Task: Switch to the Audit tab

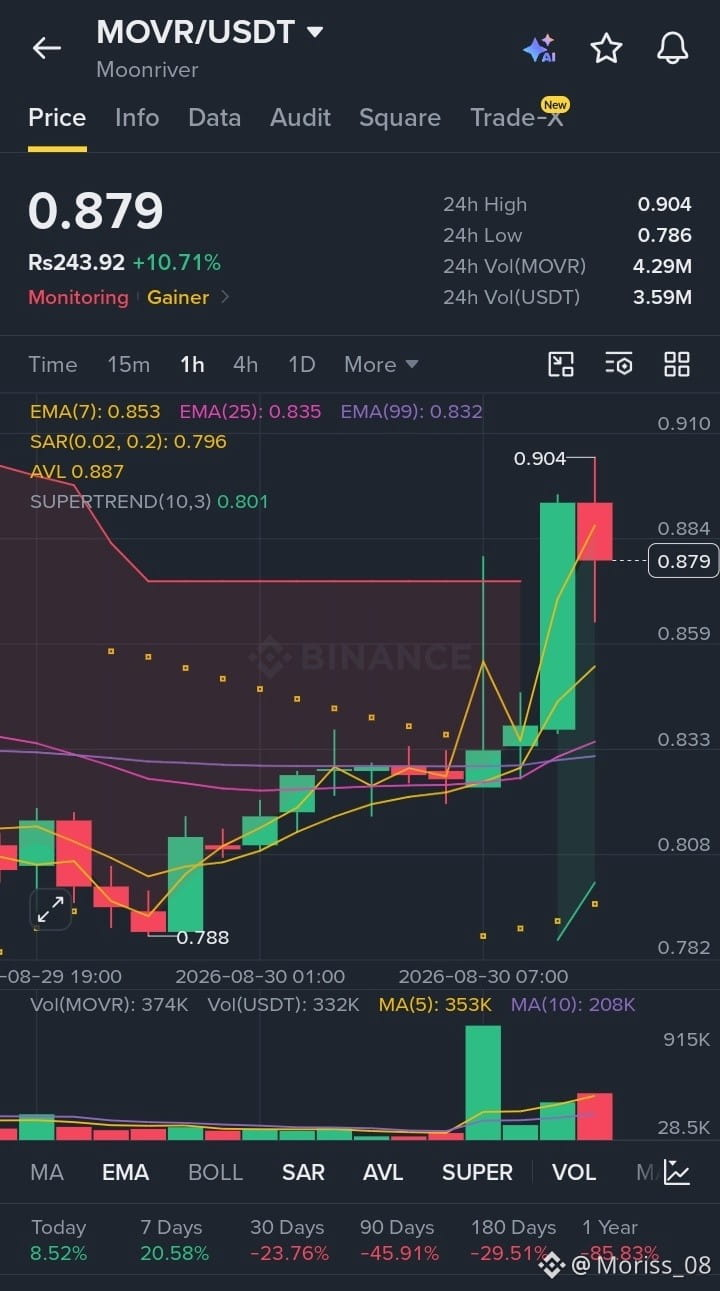Action: click(300, 118)
